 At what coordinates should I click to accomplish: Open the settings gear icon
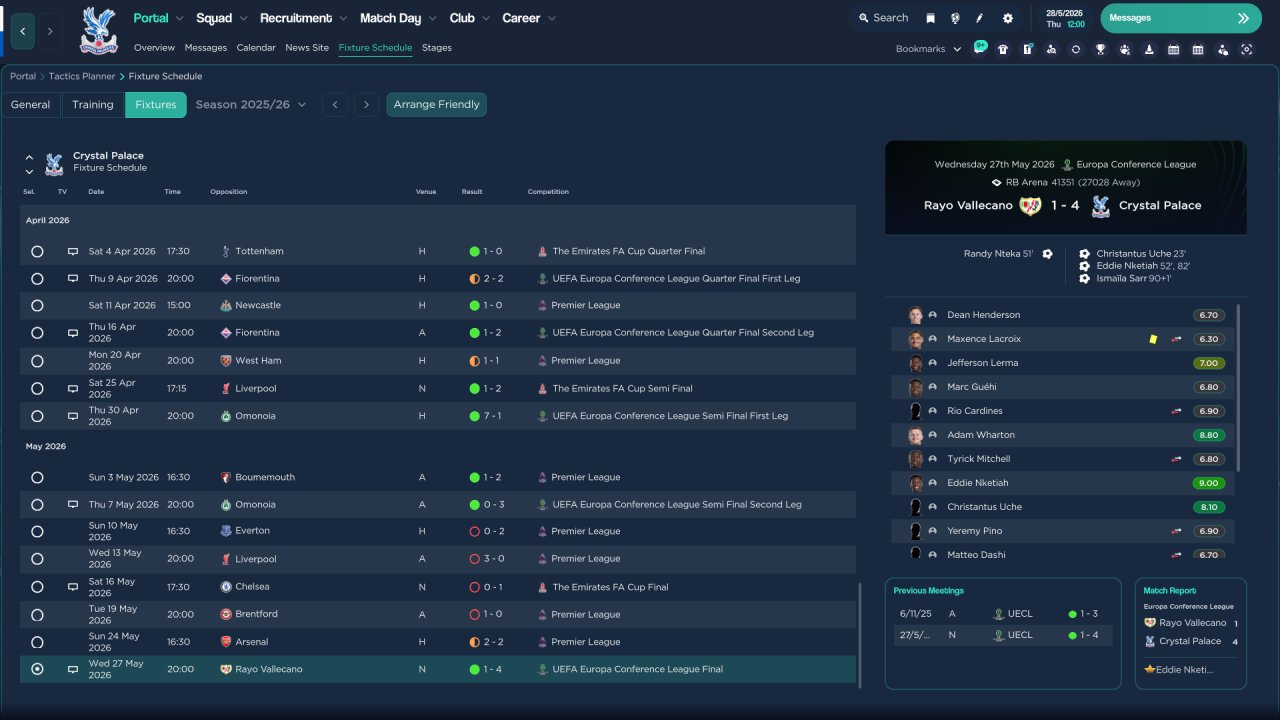click(1007, 18)
